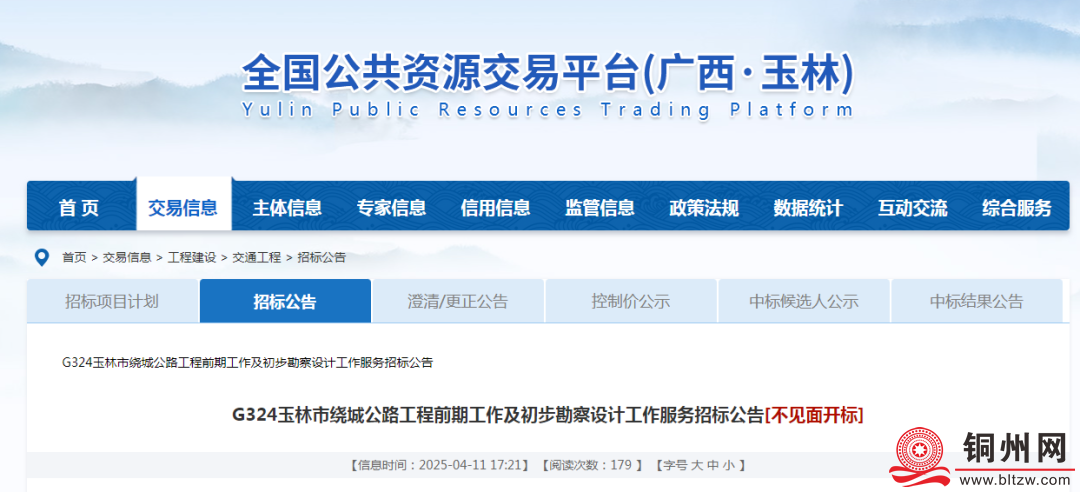Viewport: 1080px width, 492px height.
Task: Click the small G324 announcement title line
Action: pos(247,362)
